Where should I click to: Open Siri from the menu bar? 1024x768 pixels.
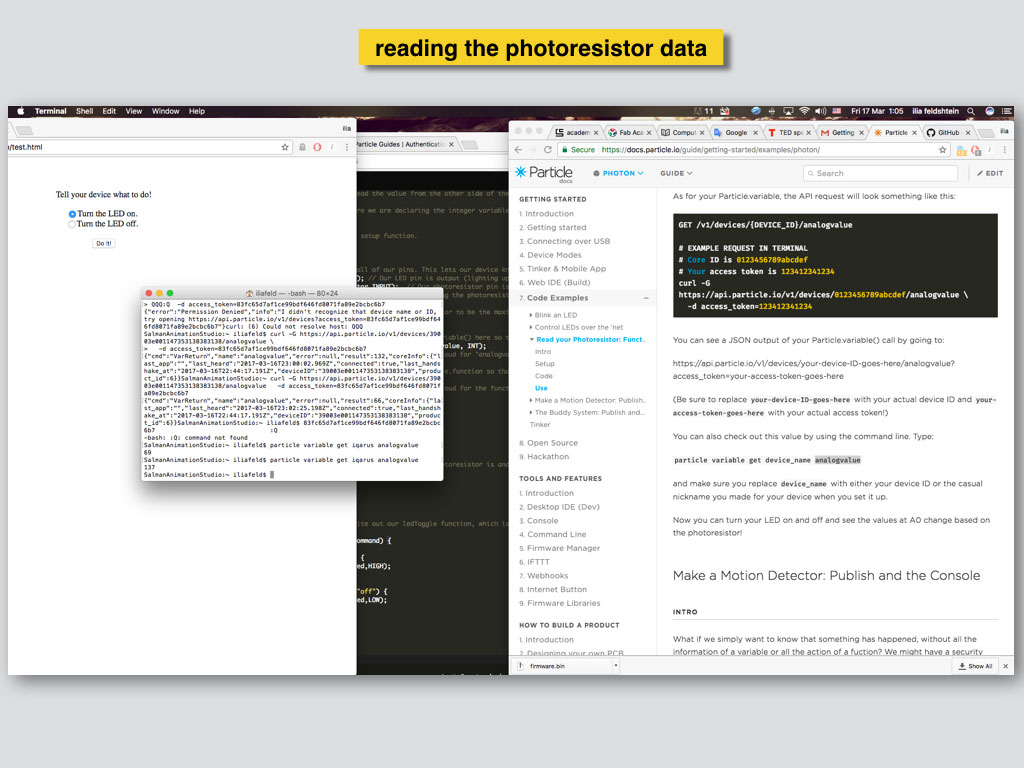[x=989, y=111]
